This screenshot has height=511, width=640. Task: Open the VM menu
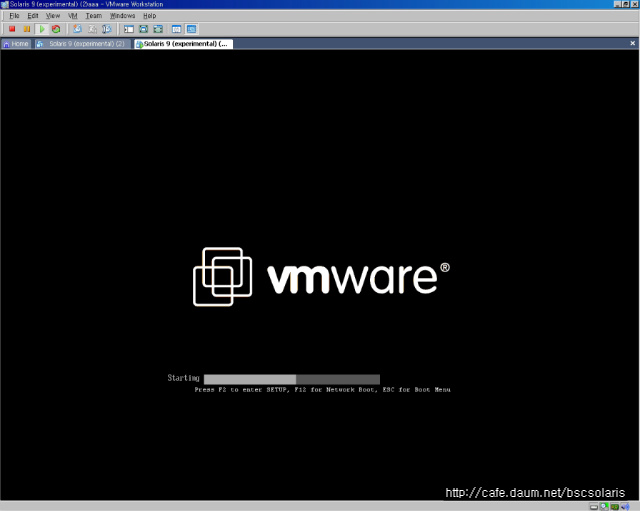73,16
